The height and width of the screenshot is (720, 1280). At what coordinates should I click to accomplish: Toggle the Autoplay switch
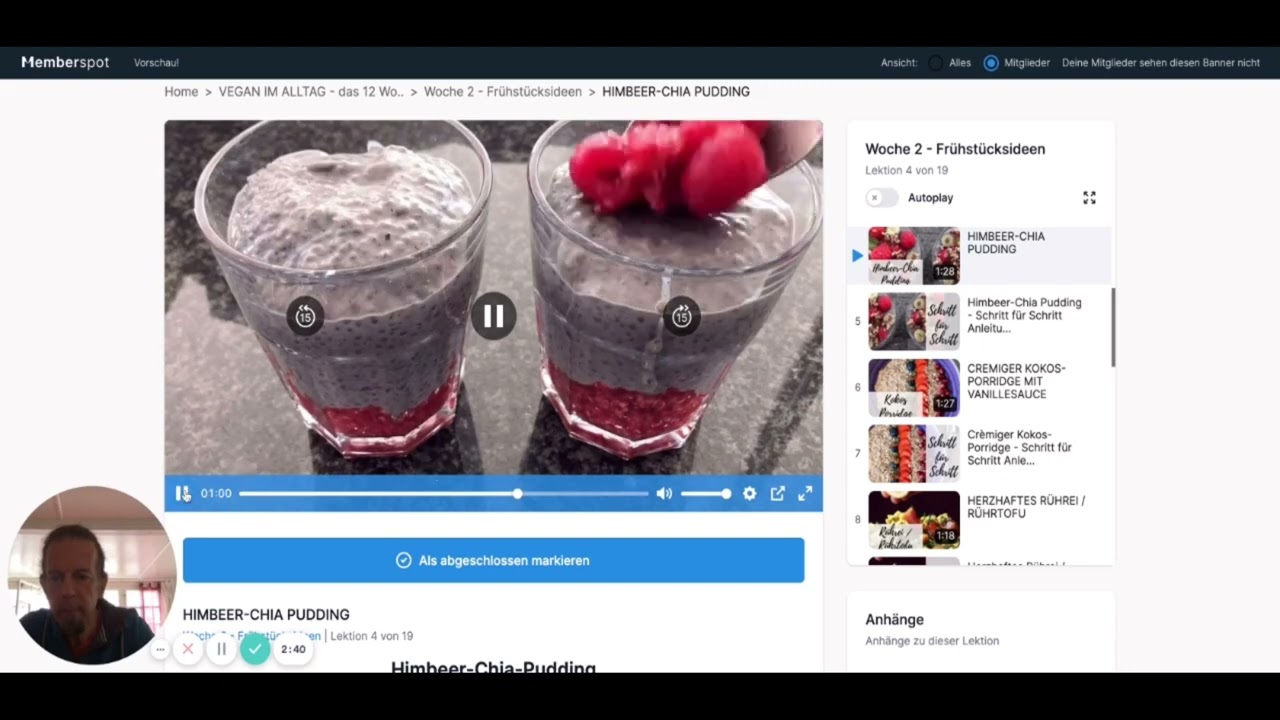tap(882, 198)
